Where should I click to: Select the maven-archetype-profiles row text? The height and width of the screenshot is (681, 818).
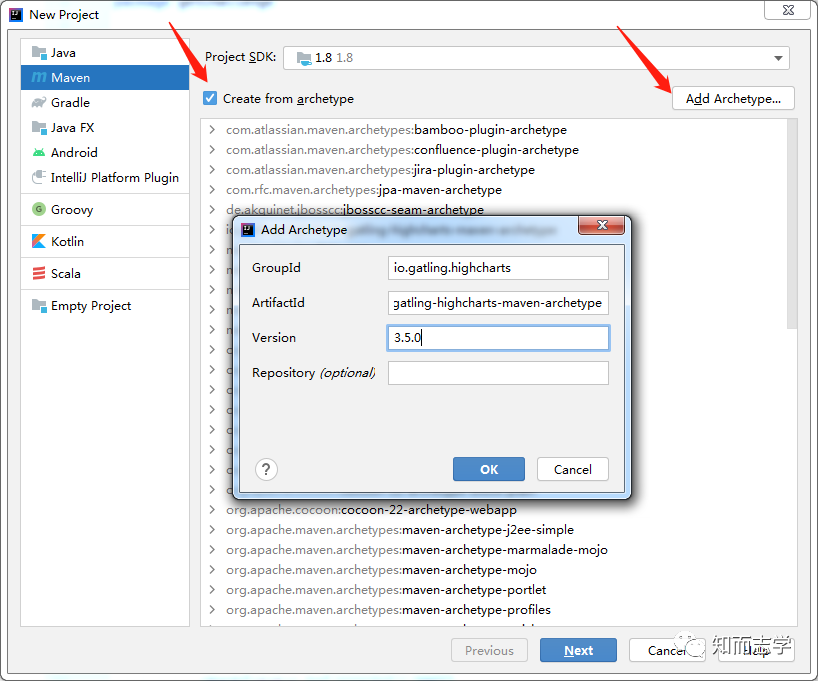click(388, 610)
